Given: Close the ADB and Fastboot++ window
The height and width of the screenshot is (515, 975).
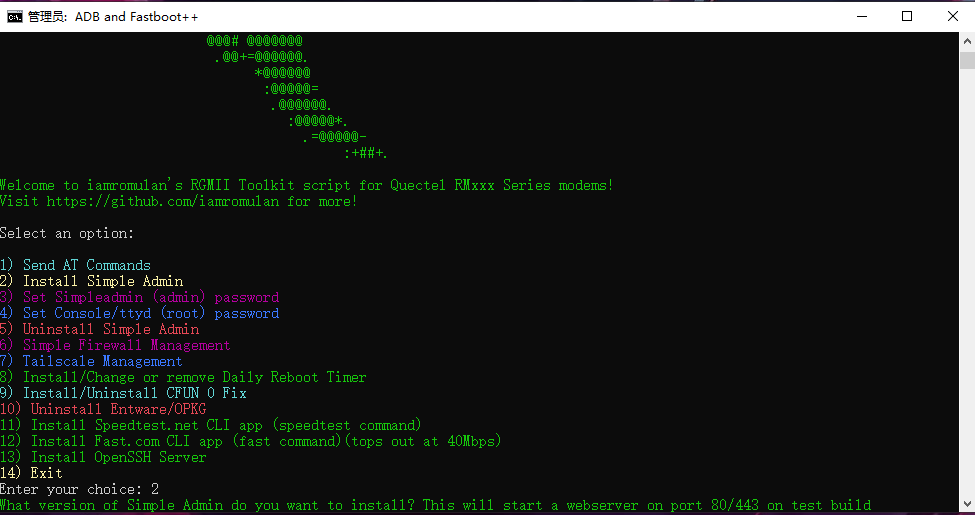Looking at the screenshot, I should [x=952, y=16].
